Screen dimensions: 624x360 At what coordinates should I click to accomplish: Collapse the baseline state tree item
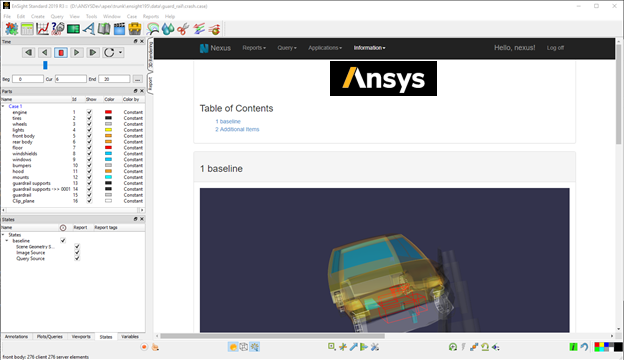[x=7, y=241]
